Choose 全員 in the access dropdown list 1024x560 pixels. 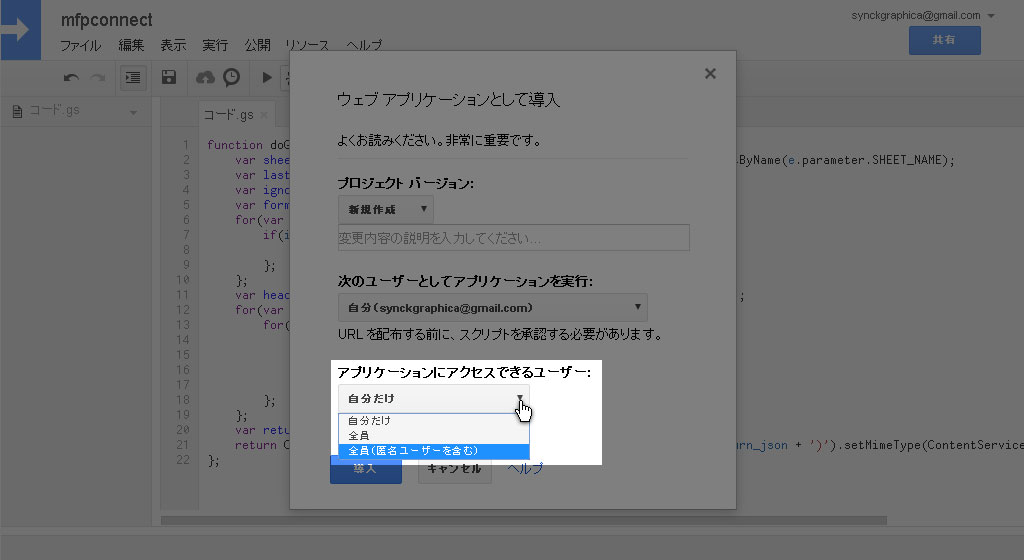(x=433, y=436)
